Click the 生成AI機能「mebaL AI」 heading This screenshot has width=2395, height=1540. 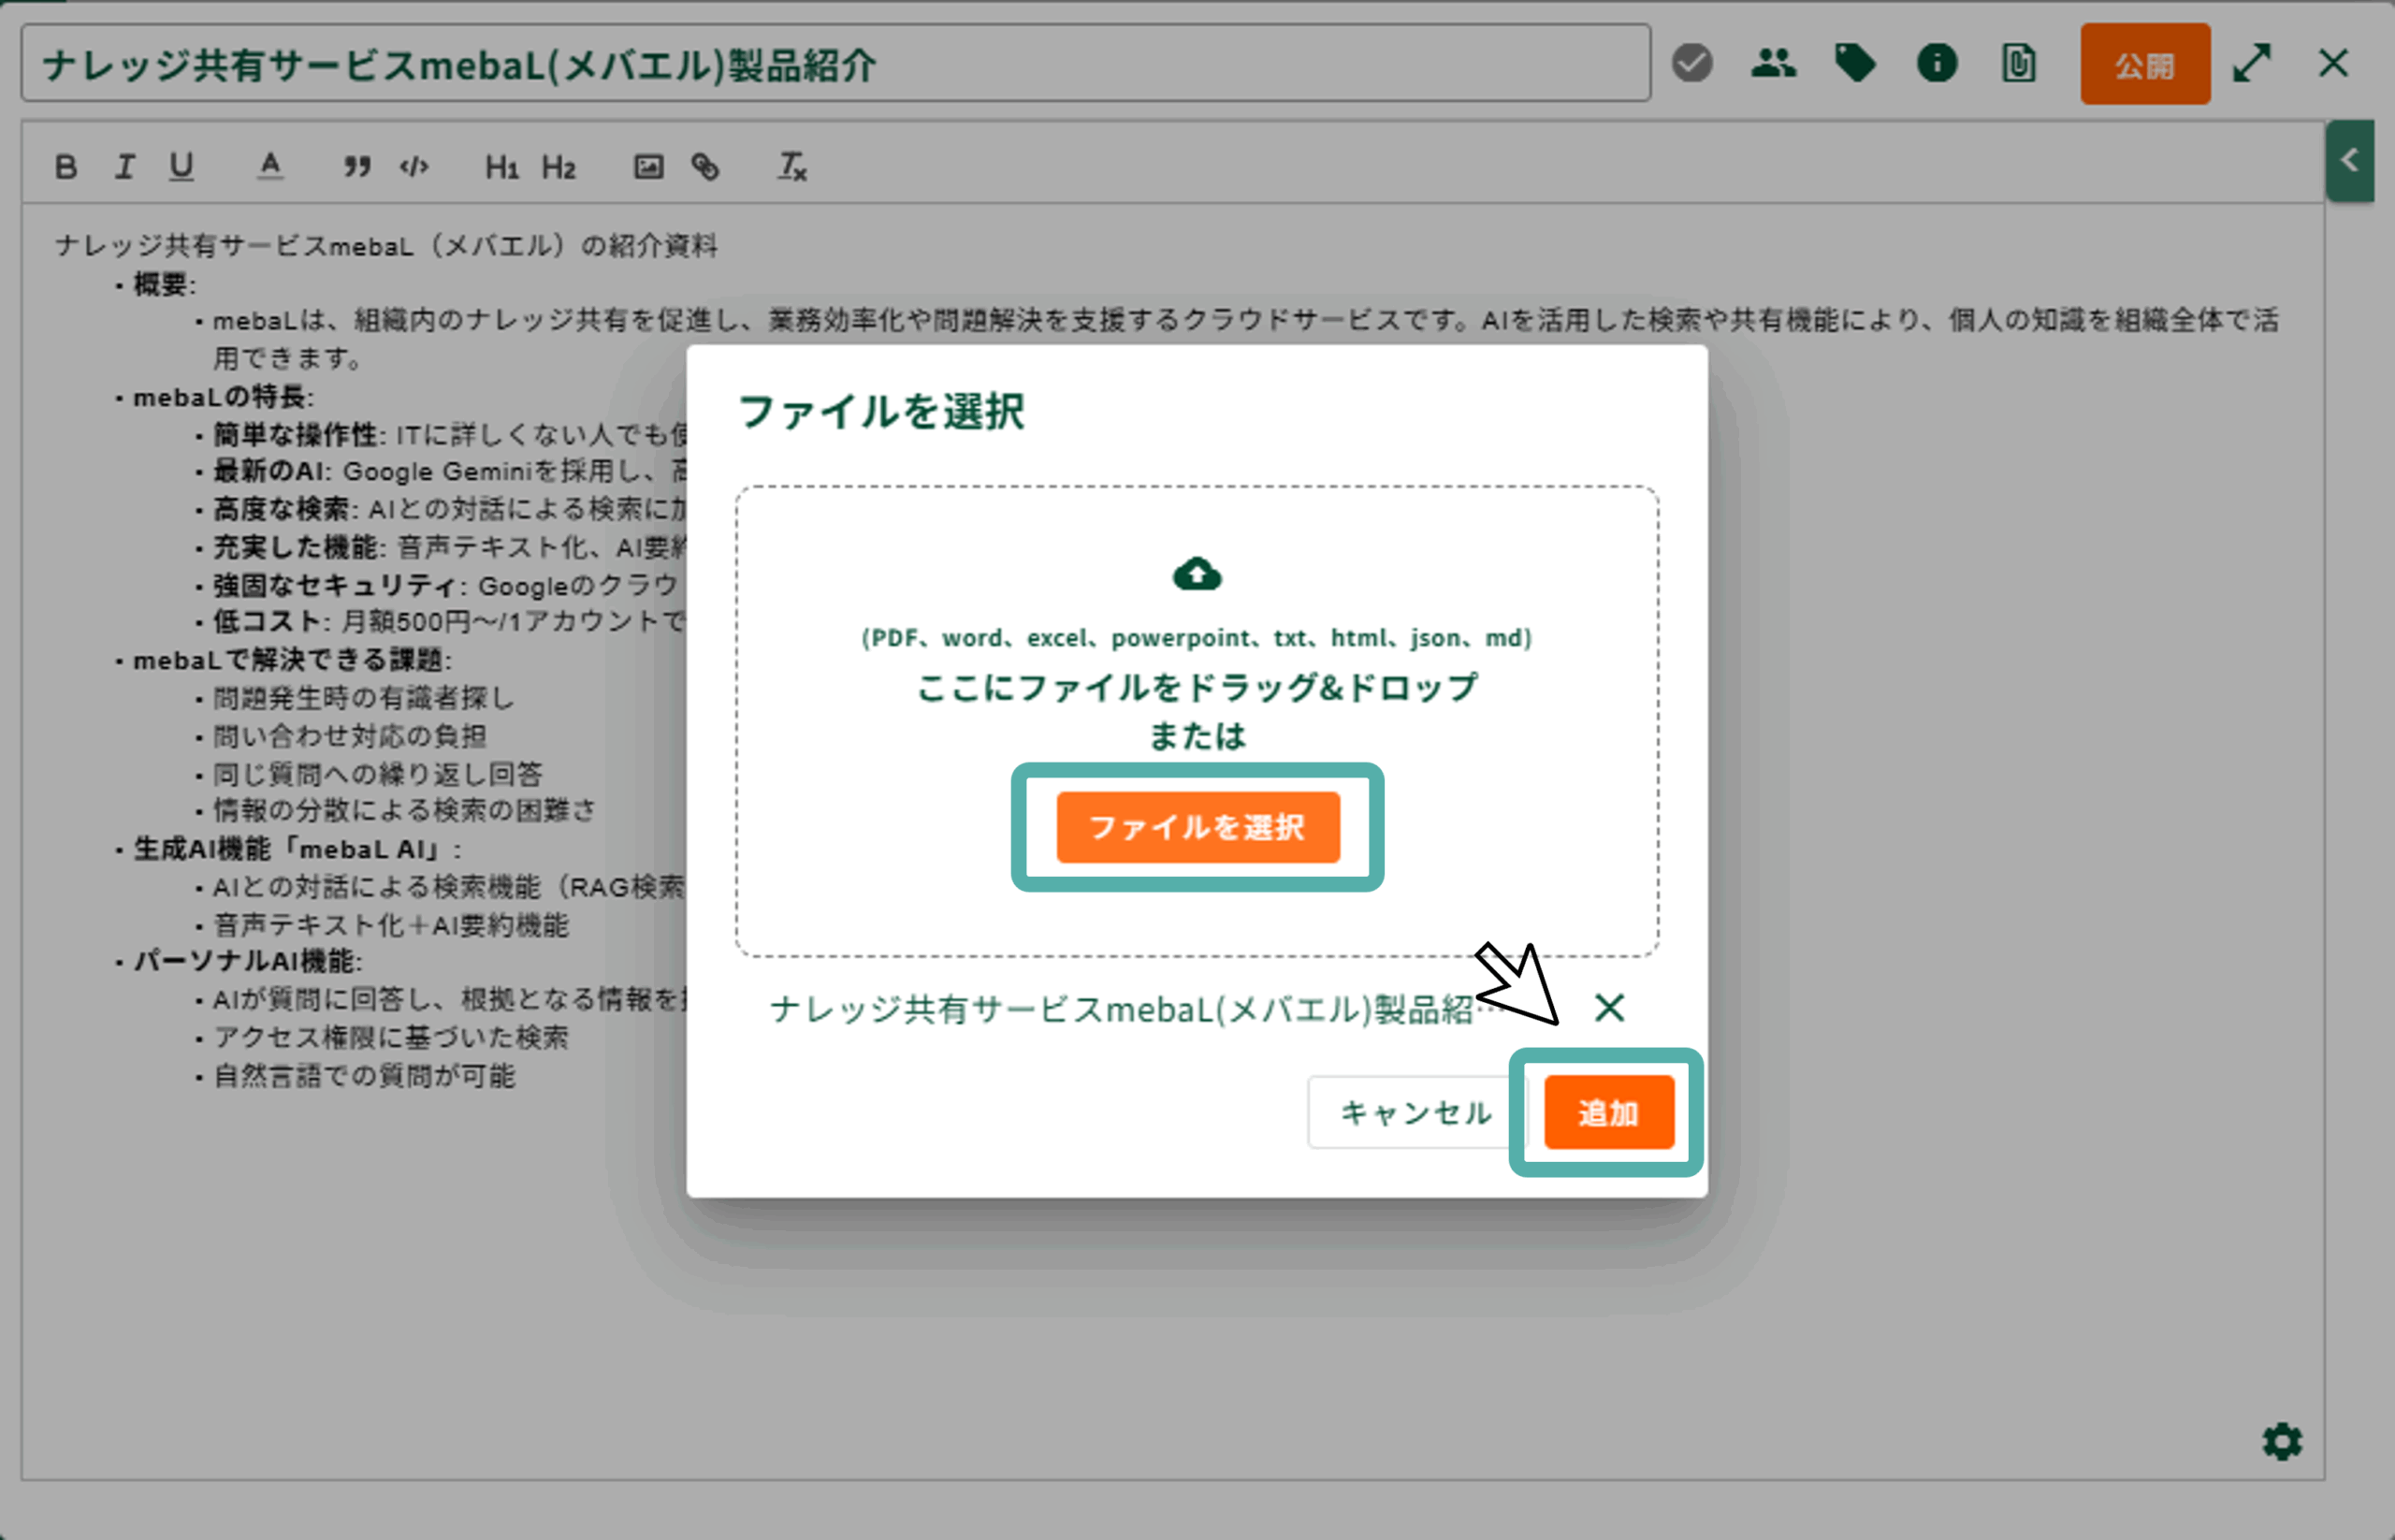pos(297,849)
